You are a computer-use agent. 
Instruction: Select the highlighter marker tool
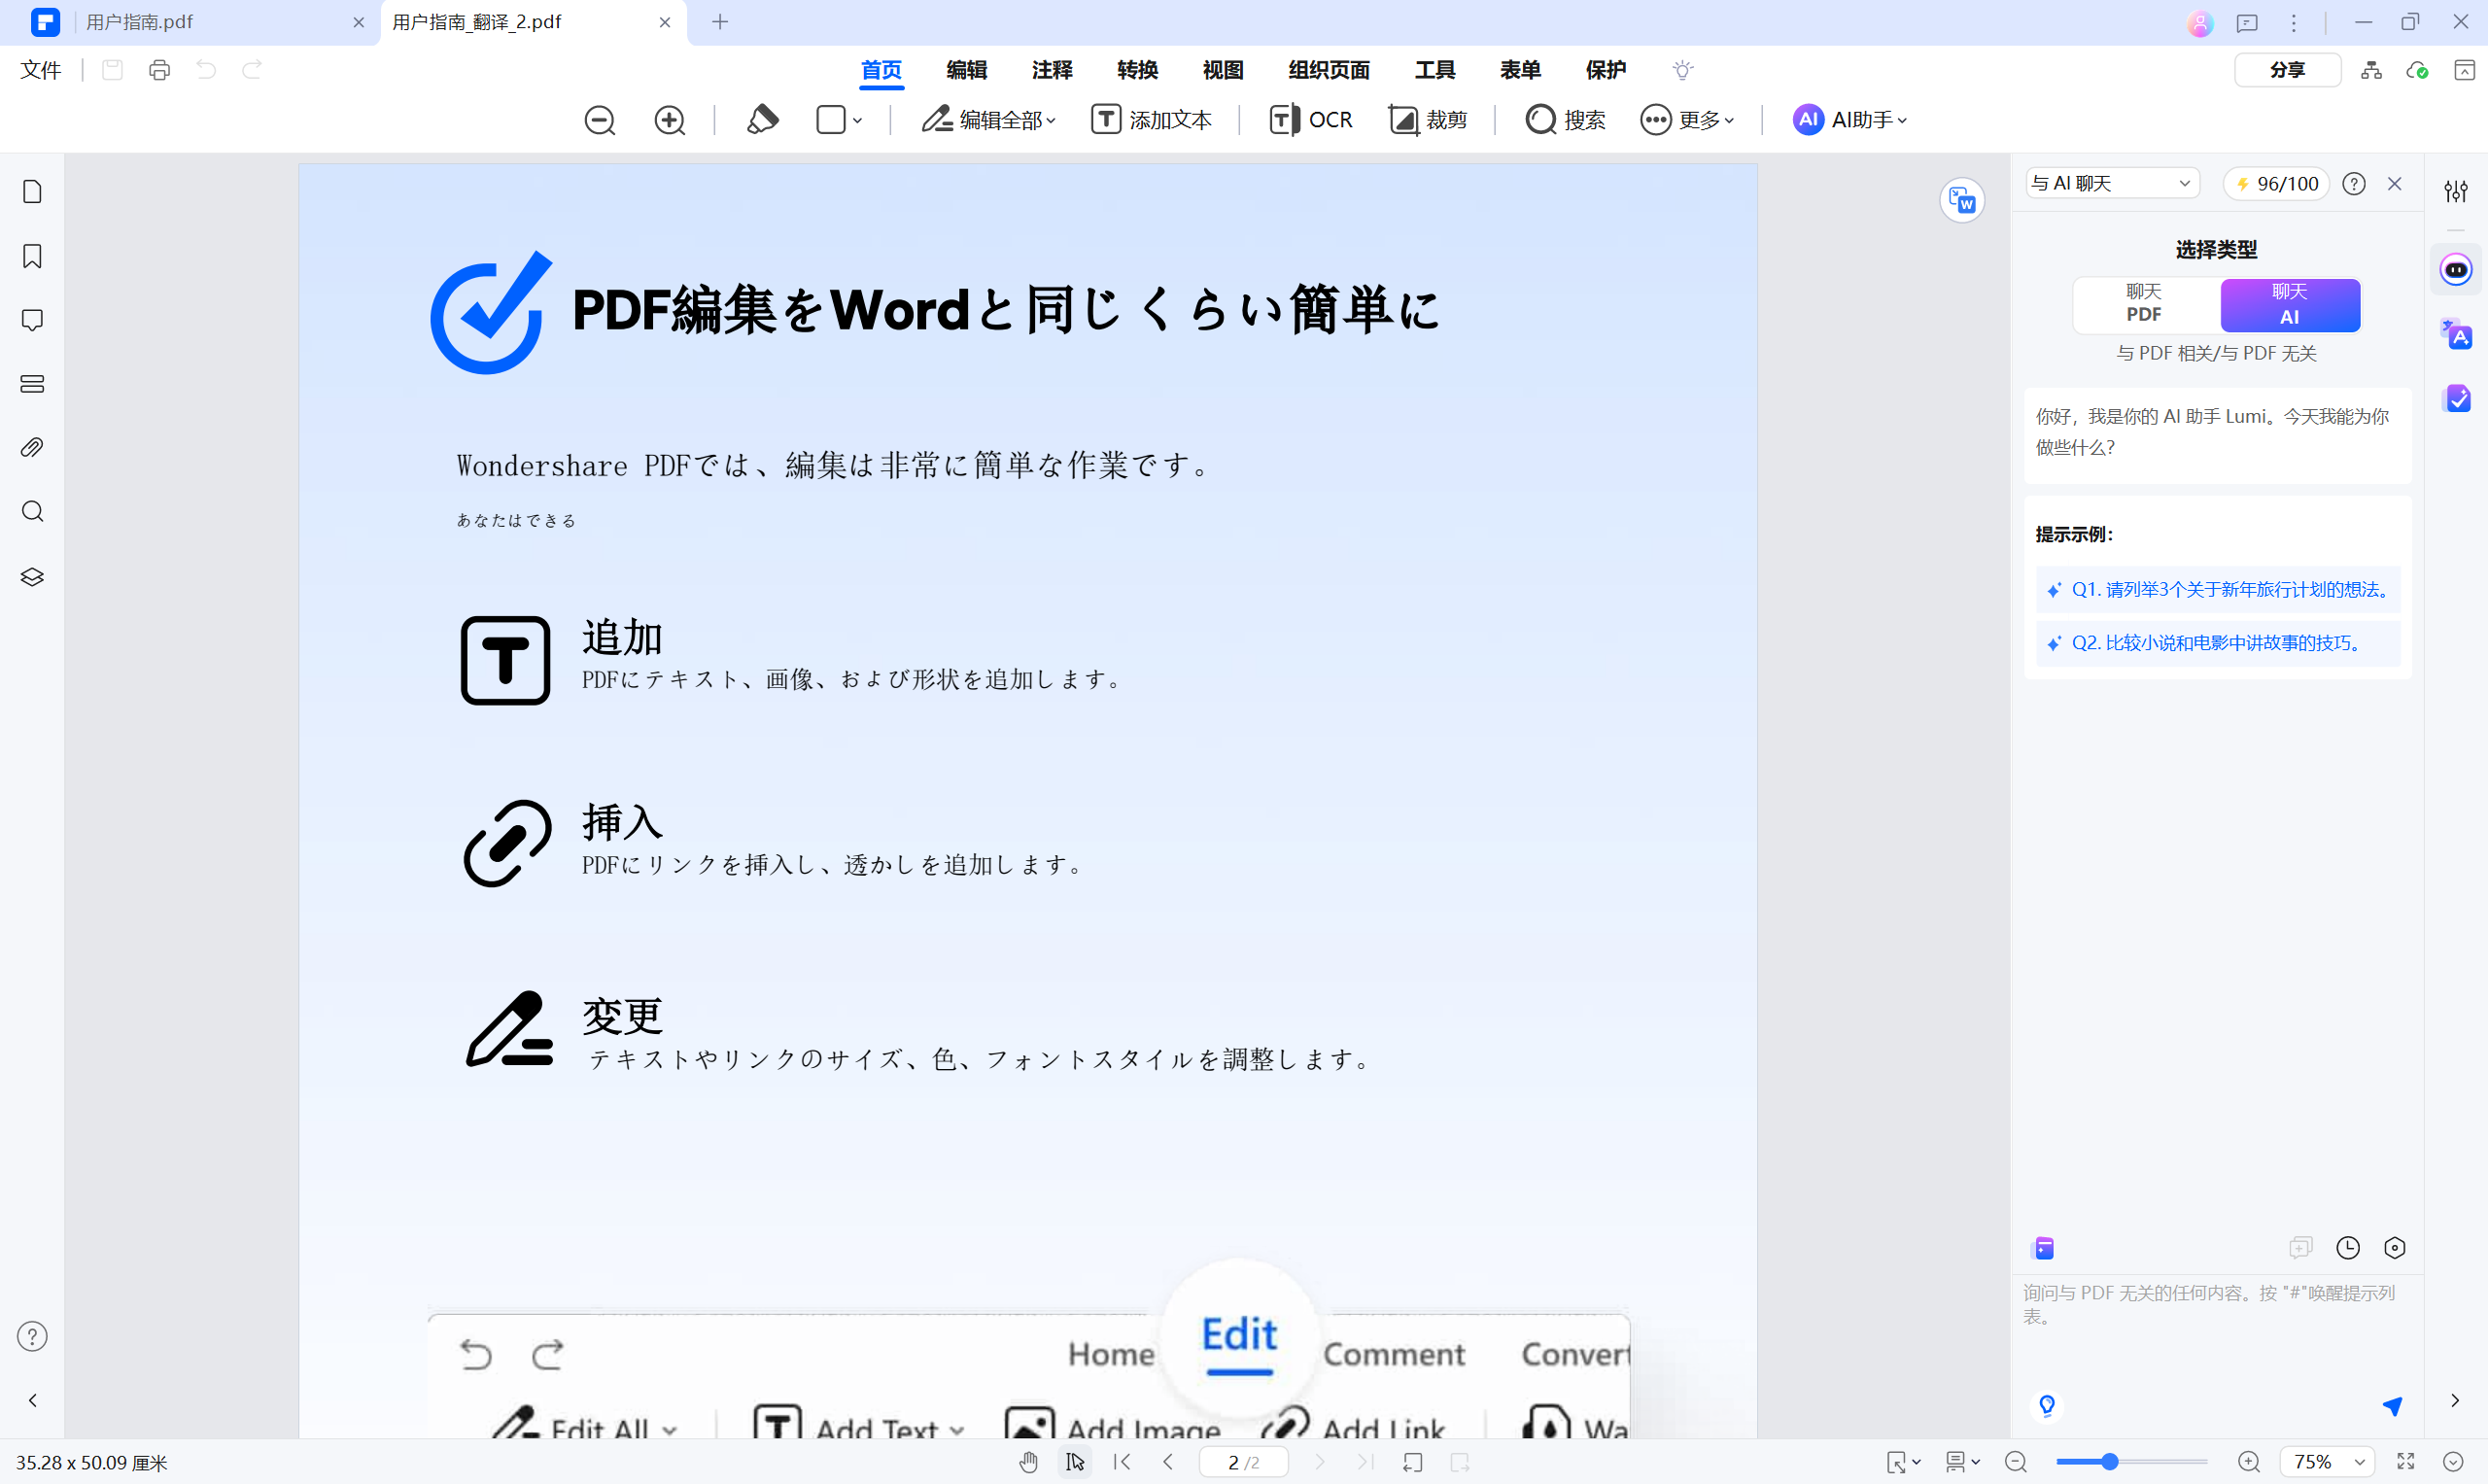click(x=762, y=120)
